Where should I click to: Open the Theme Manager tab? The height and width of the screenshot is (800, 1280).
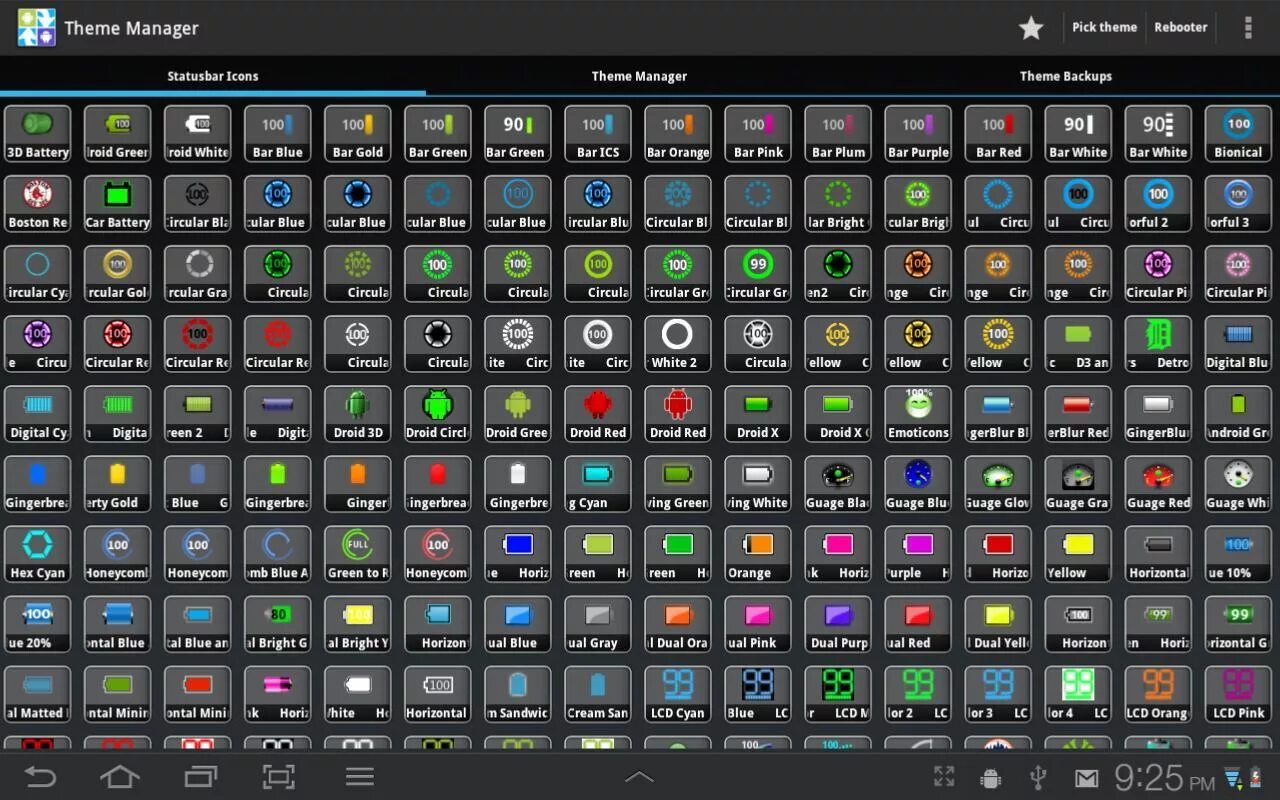pos(639,76)
